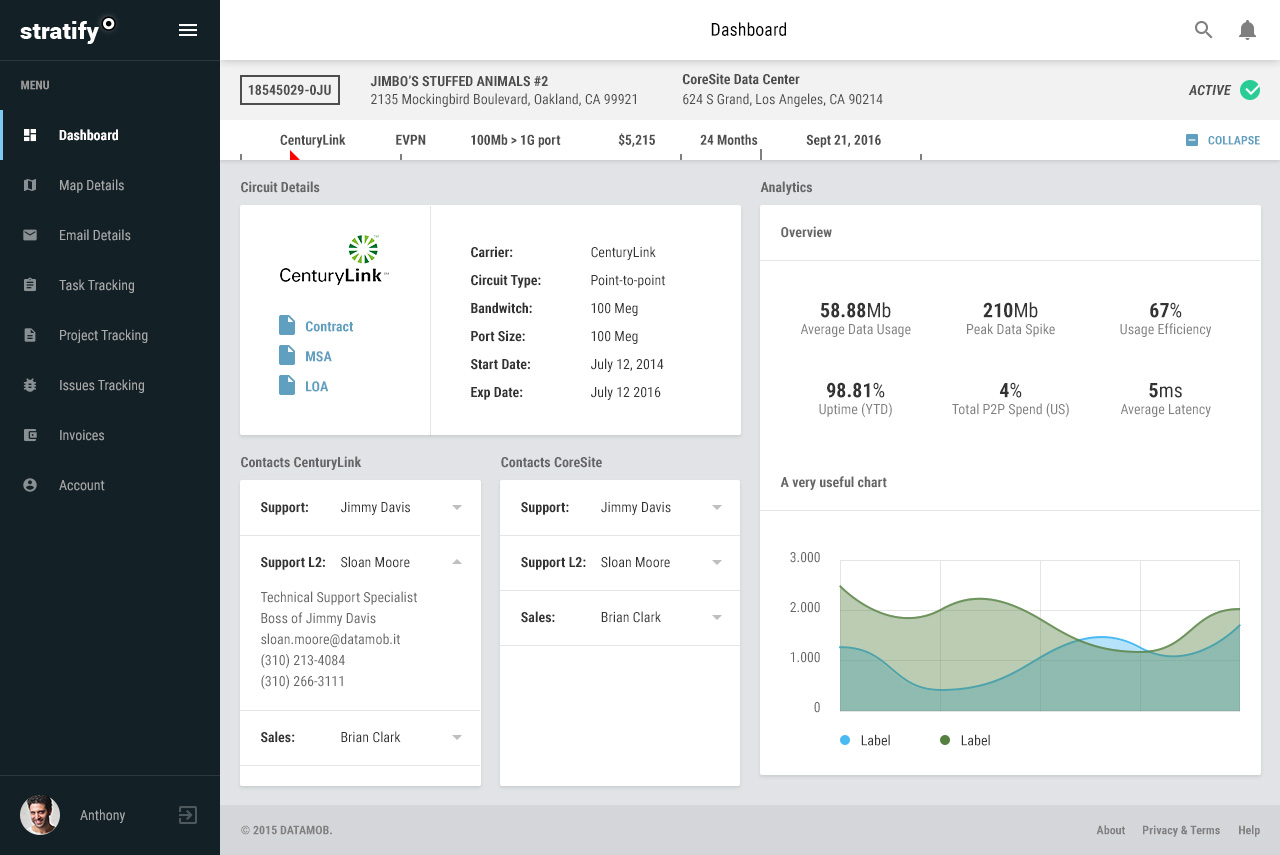Click the EVPN summary item

pos(411,140)
